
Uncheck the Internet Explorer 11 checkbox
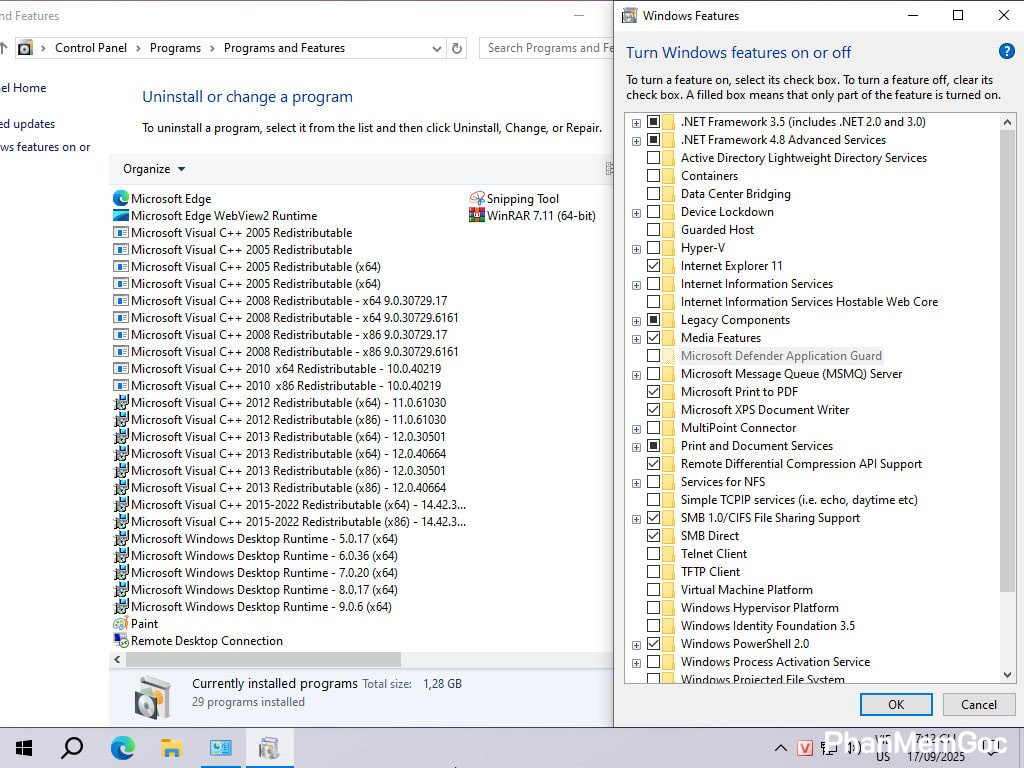(x=653, y=266)
